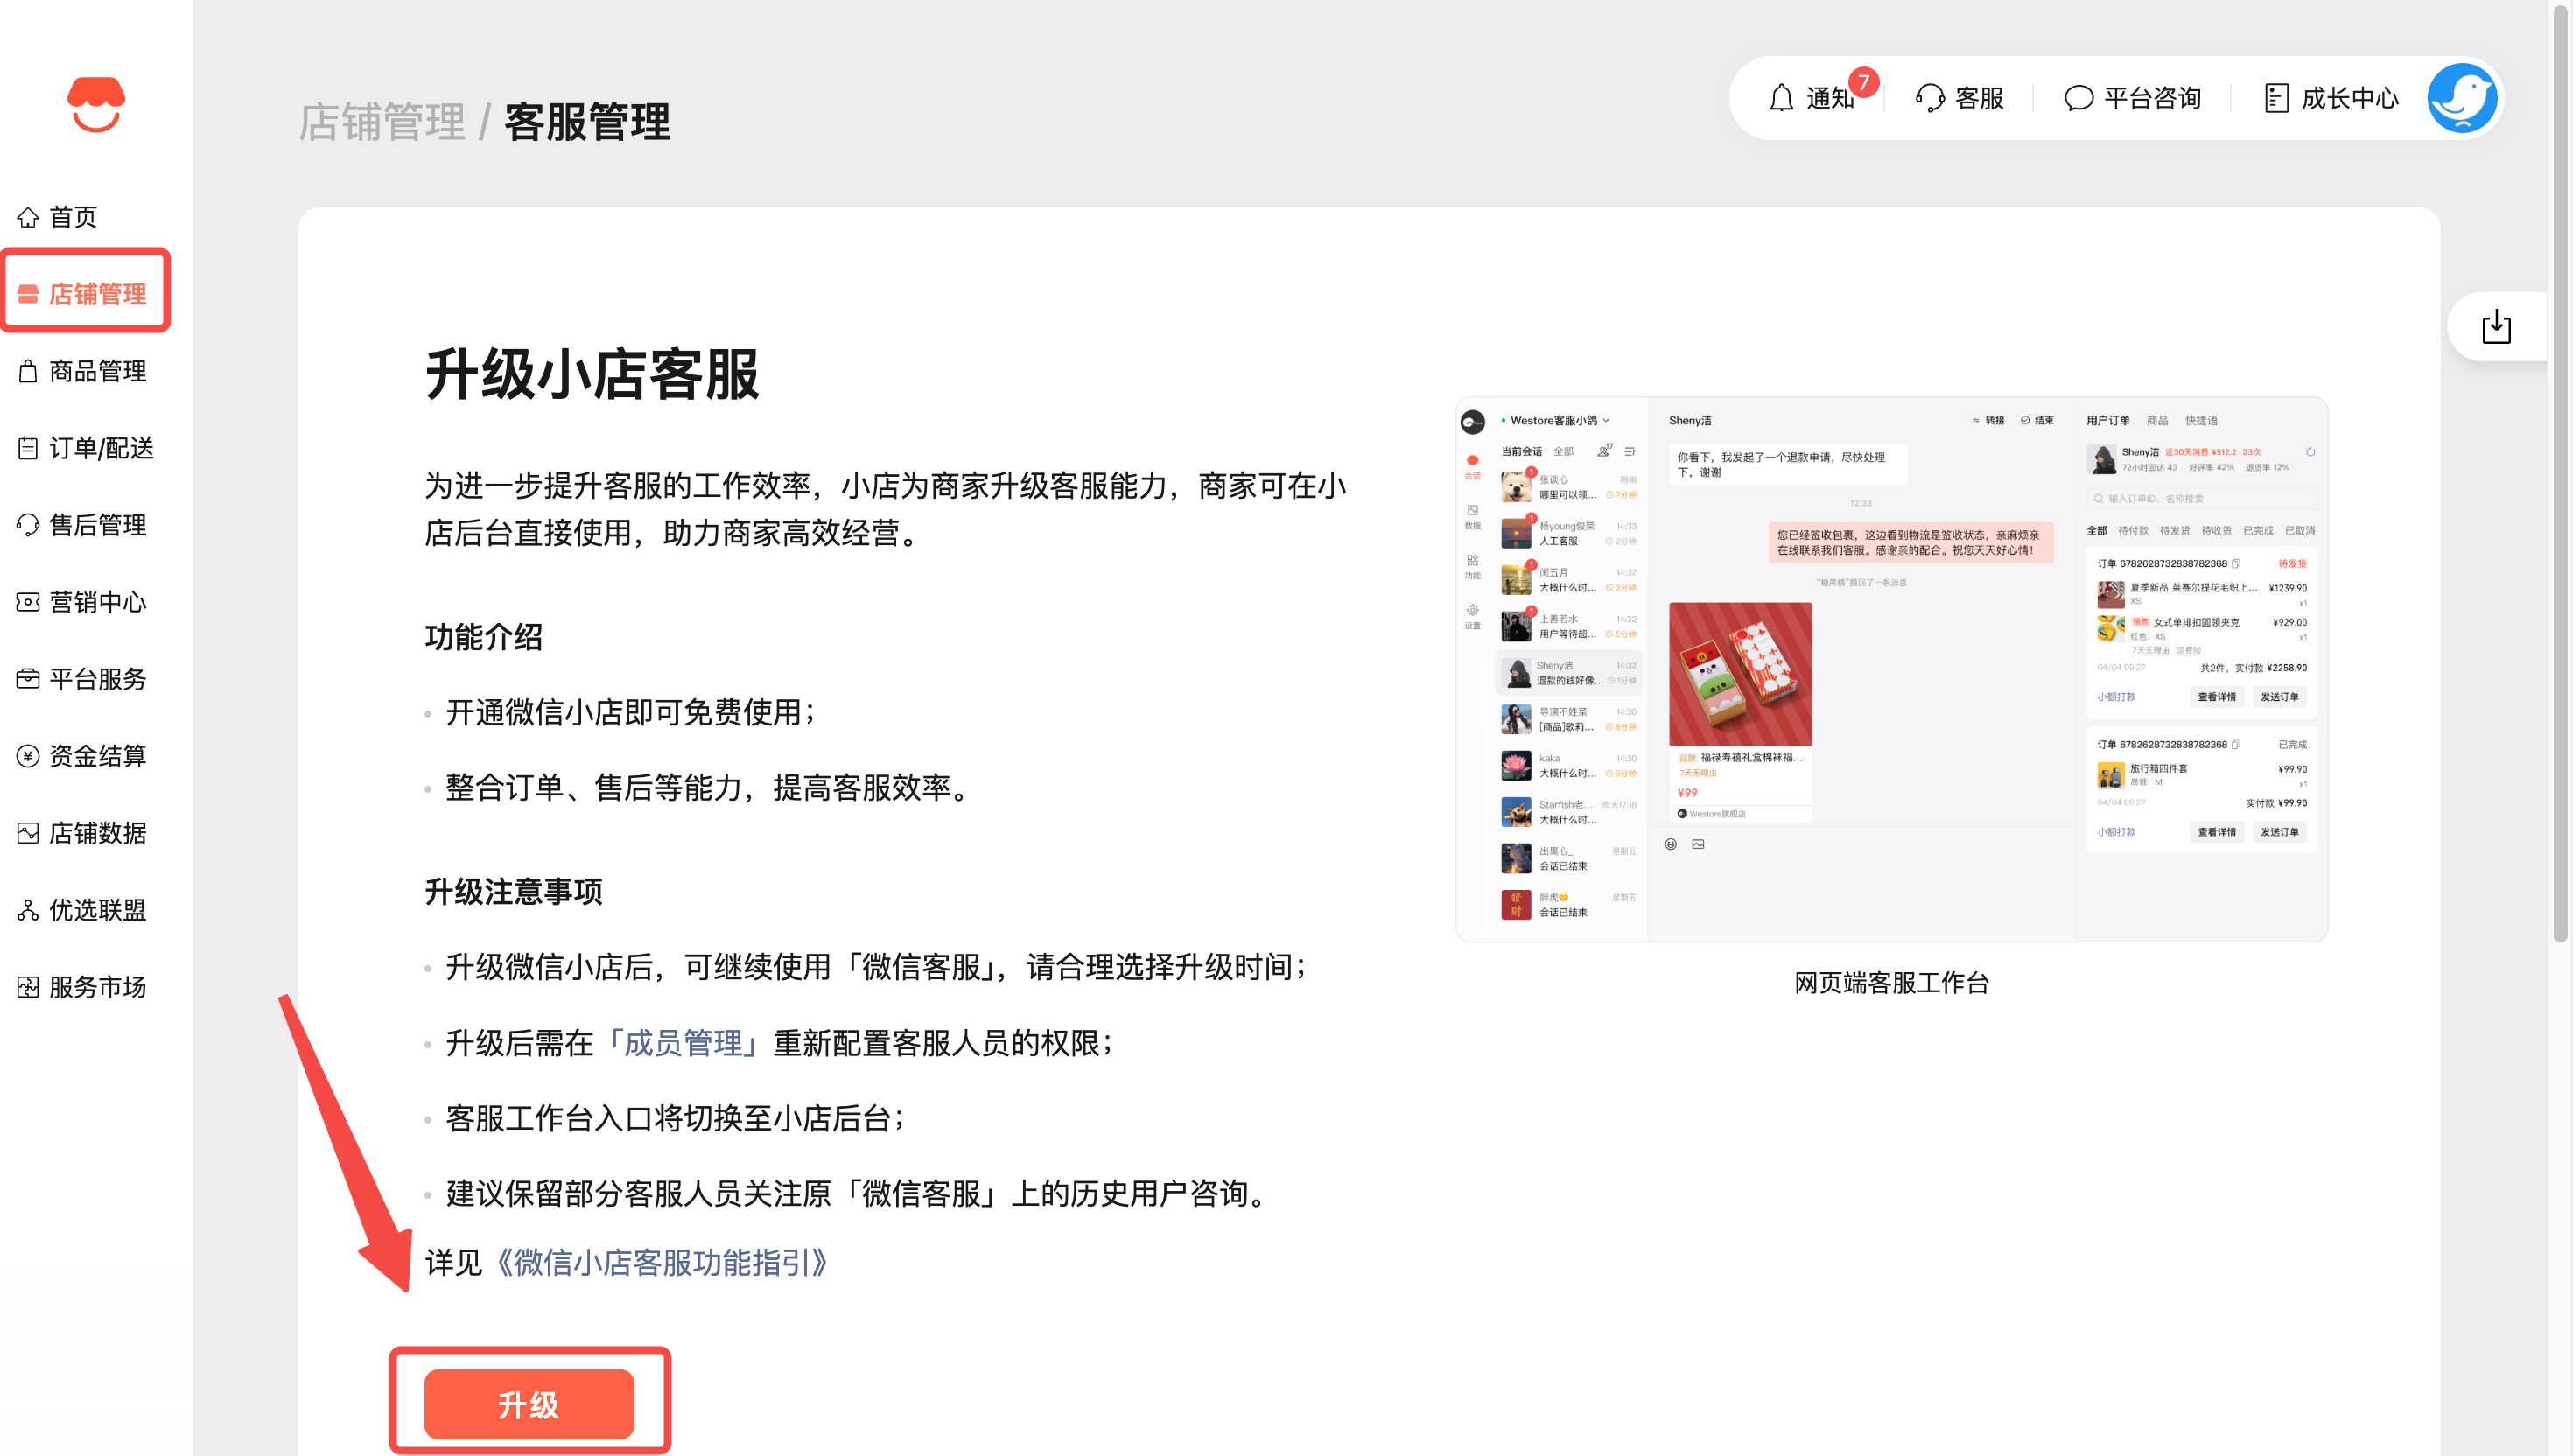Open 平台服务 menu item label
The height and width of the screenshot is (1456, 2573).
98,679
